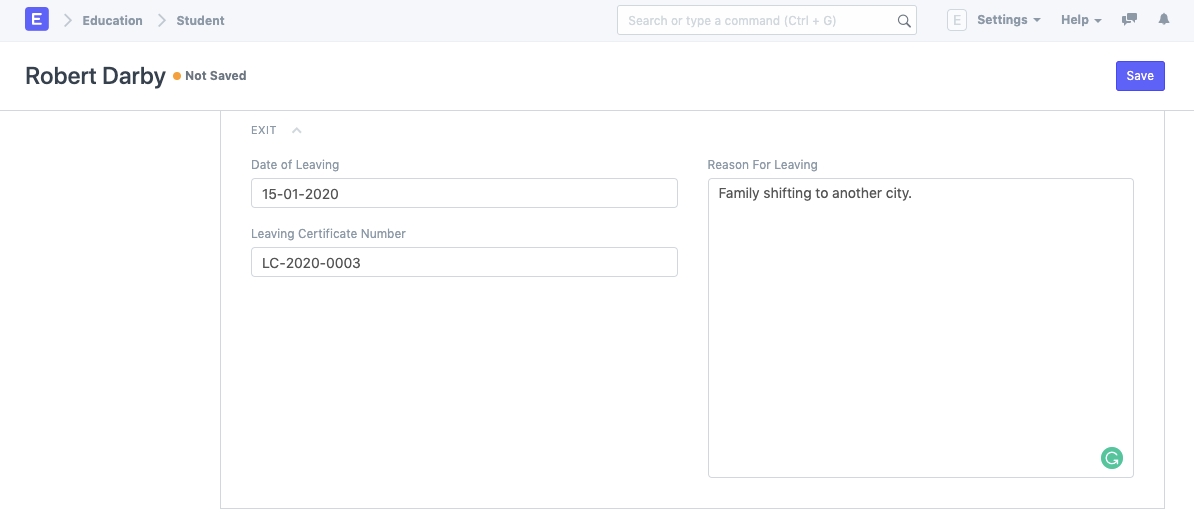Focus the search or command bar
The height and width of the screenshot is (531, 1194).
760,20
